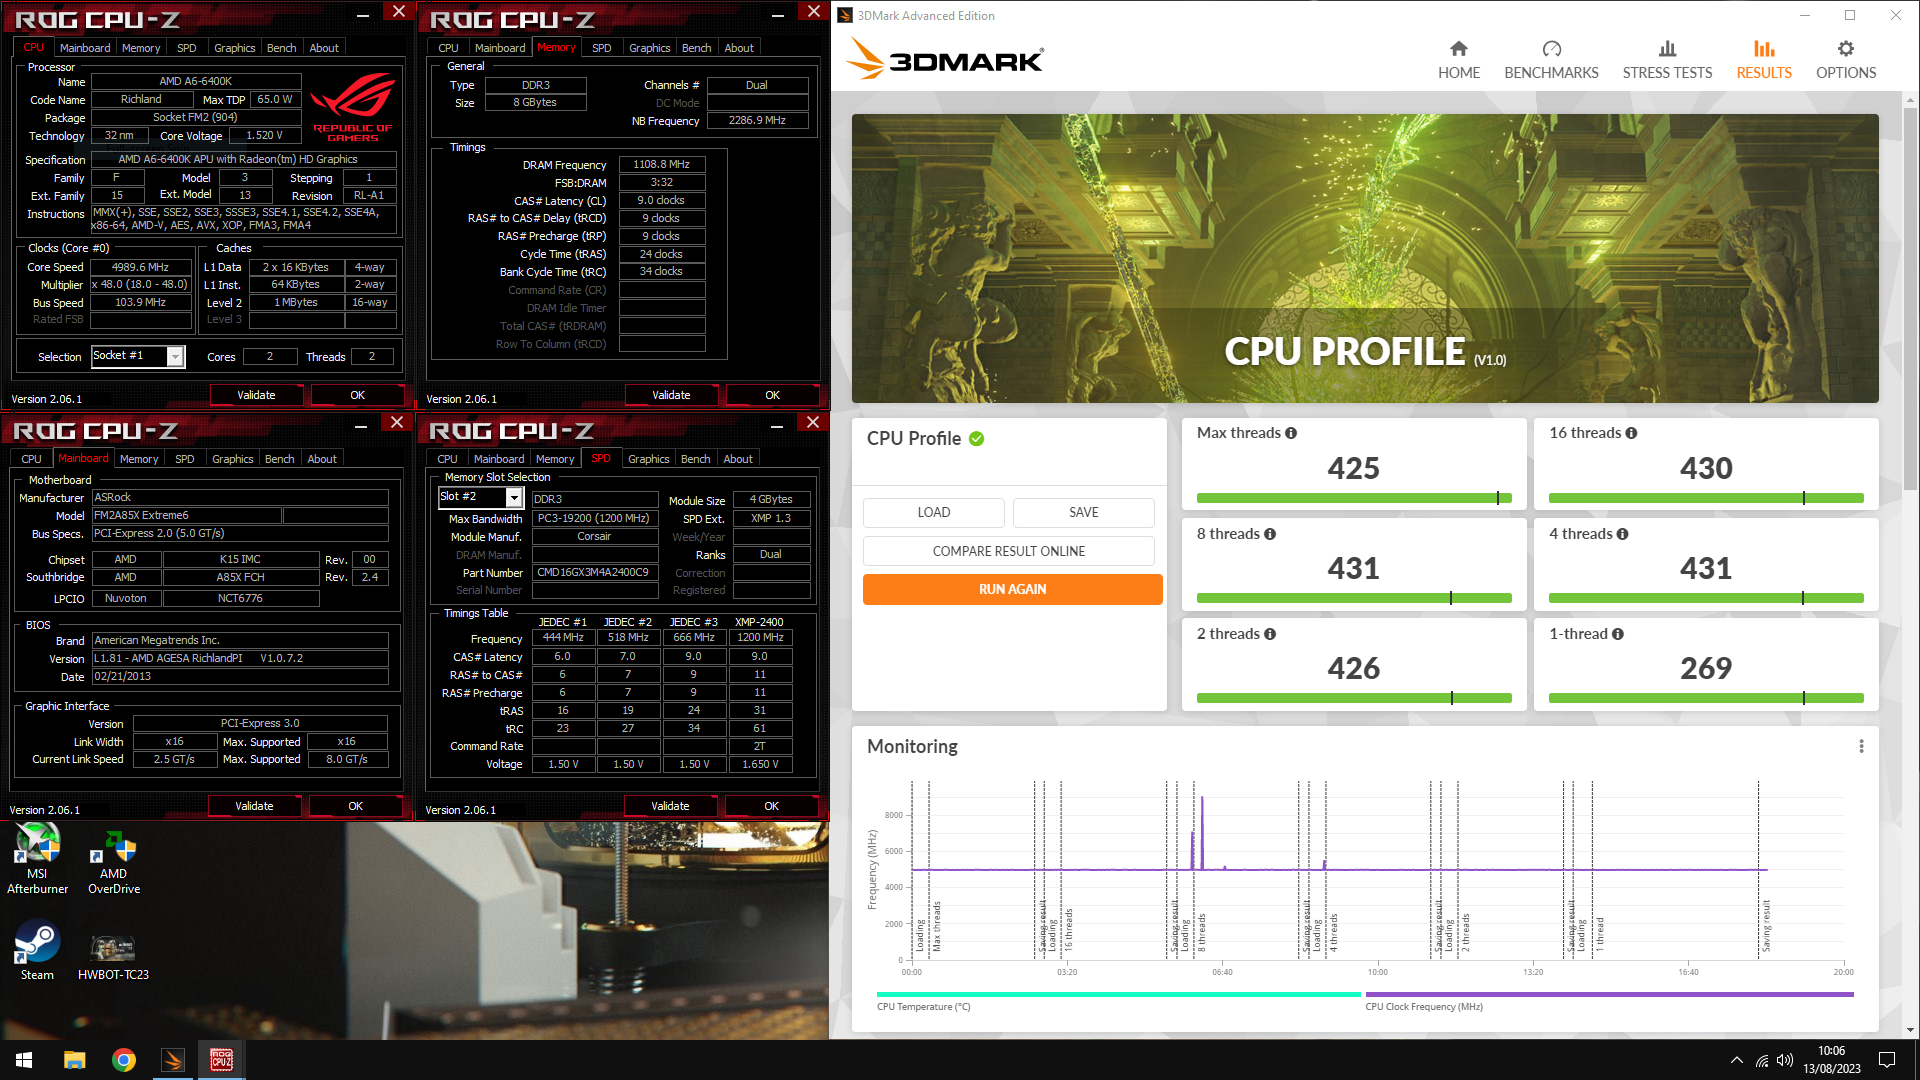Screen dimensions: 1920x1080
Task: Click the CPU PROFILE banner image
Action: (x=1365, y=258)
